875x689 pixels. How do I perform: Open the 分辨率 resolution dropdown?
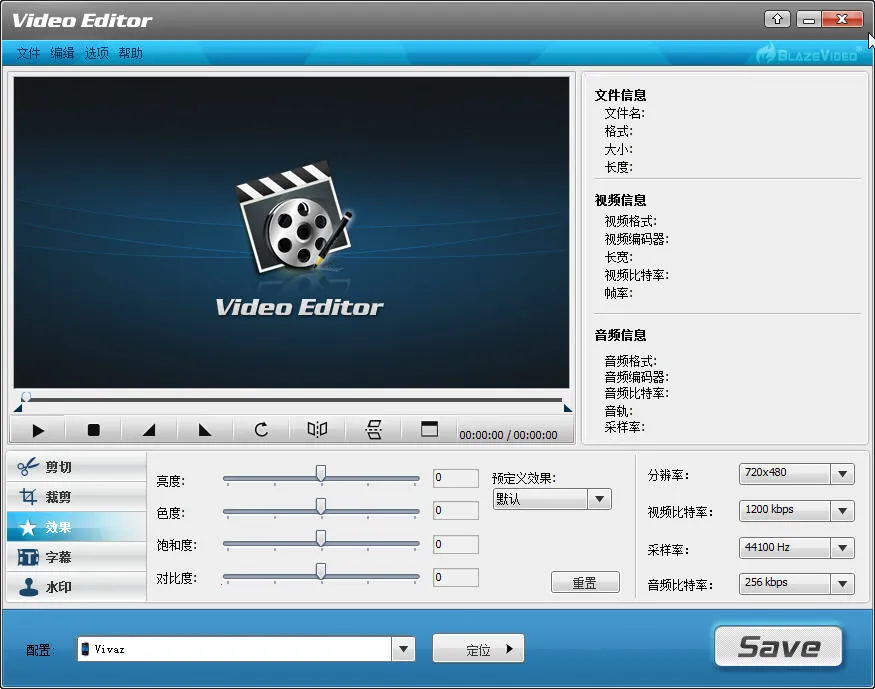(843, 473)
